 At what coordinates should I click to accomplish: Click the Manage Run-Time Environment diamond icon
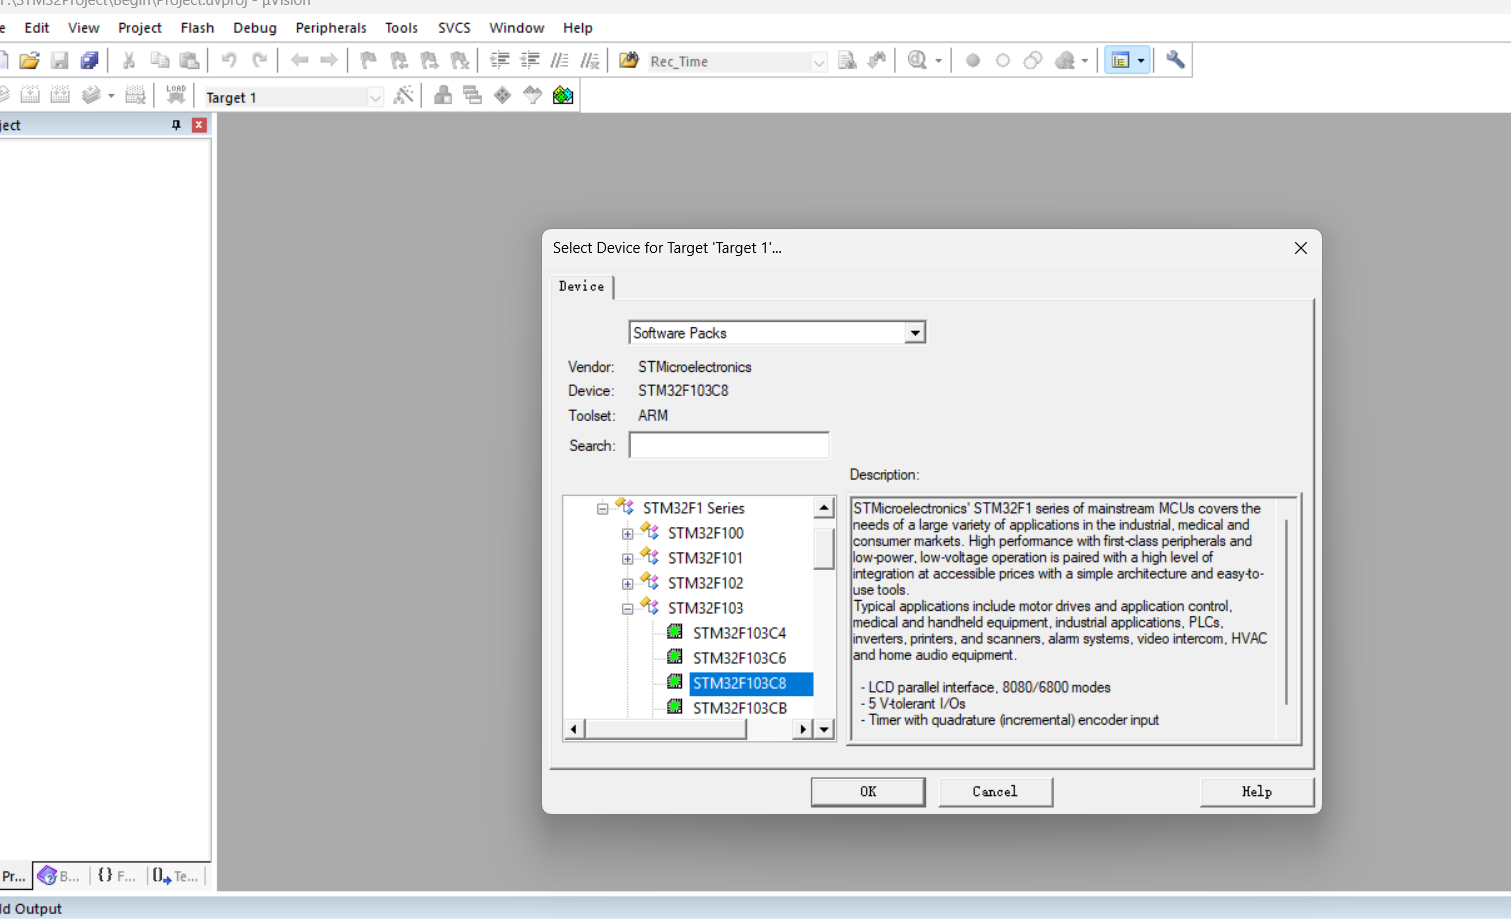click(x=502, y=95)
